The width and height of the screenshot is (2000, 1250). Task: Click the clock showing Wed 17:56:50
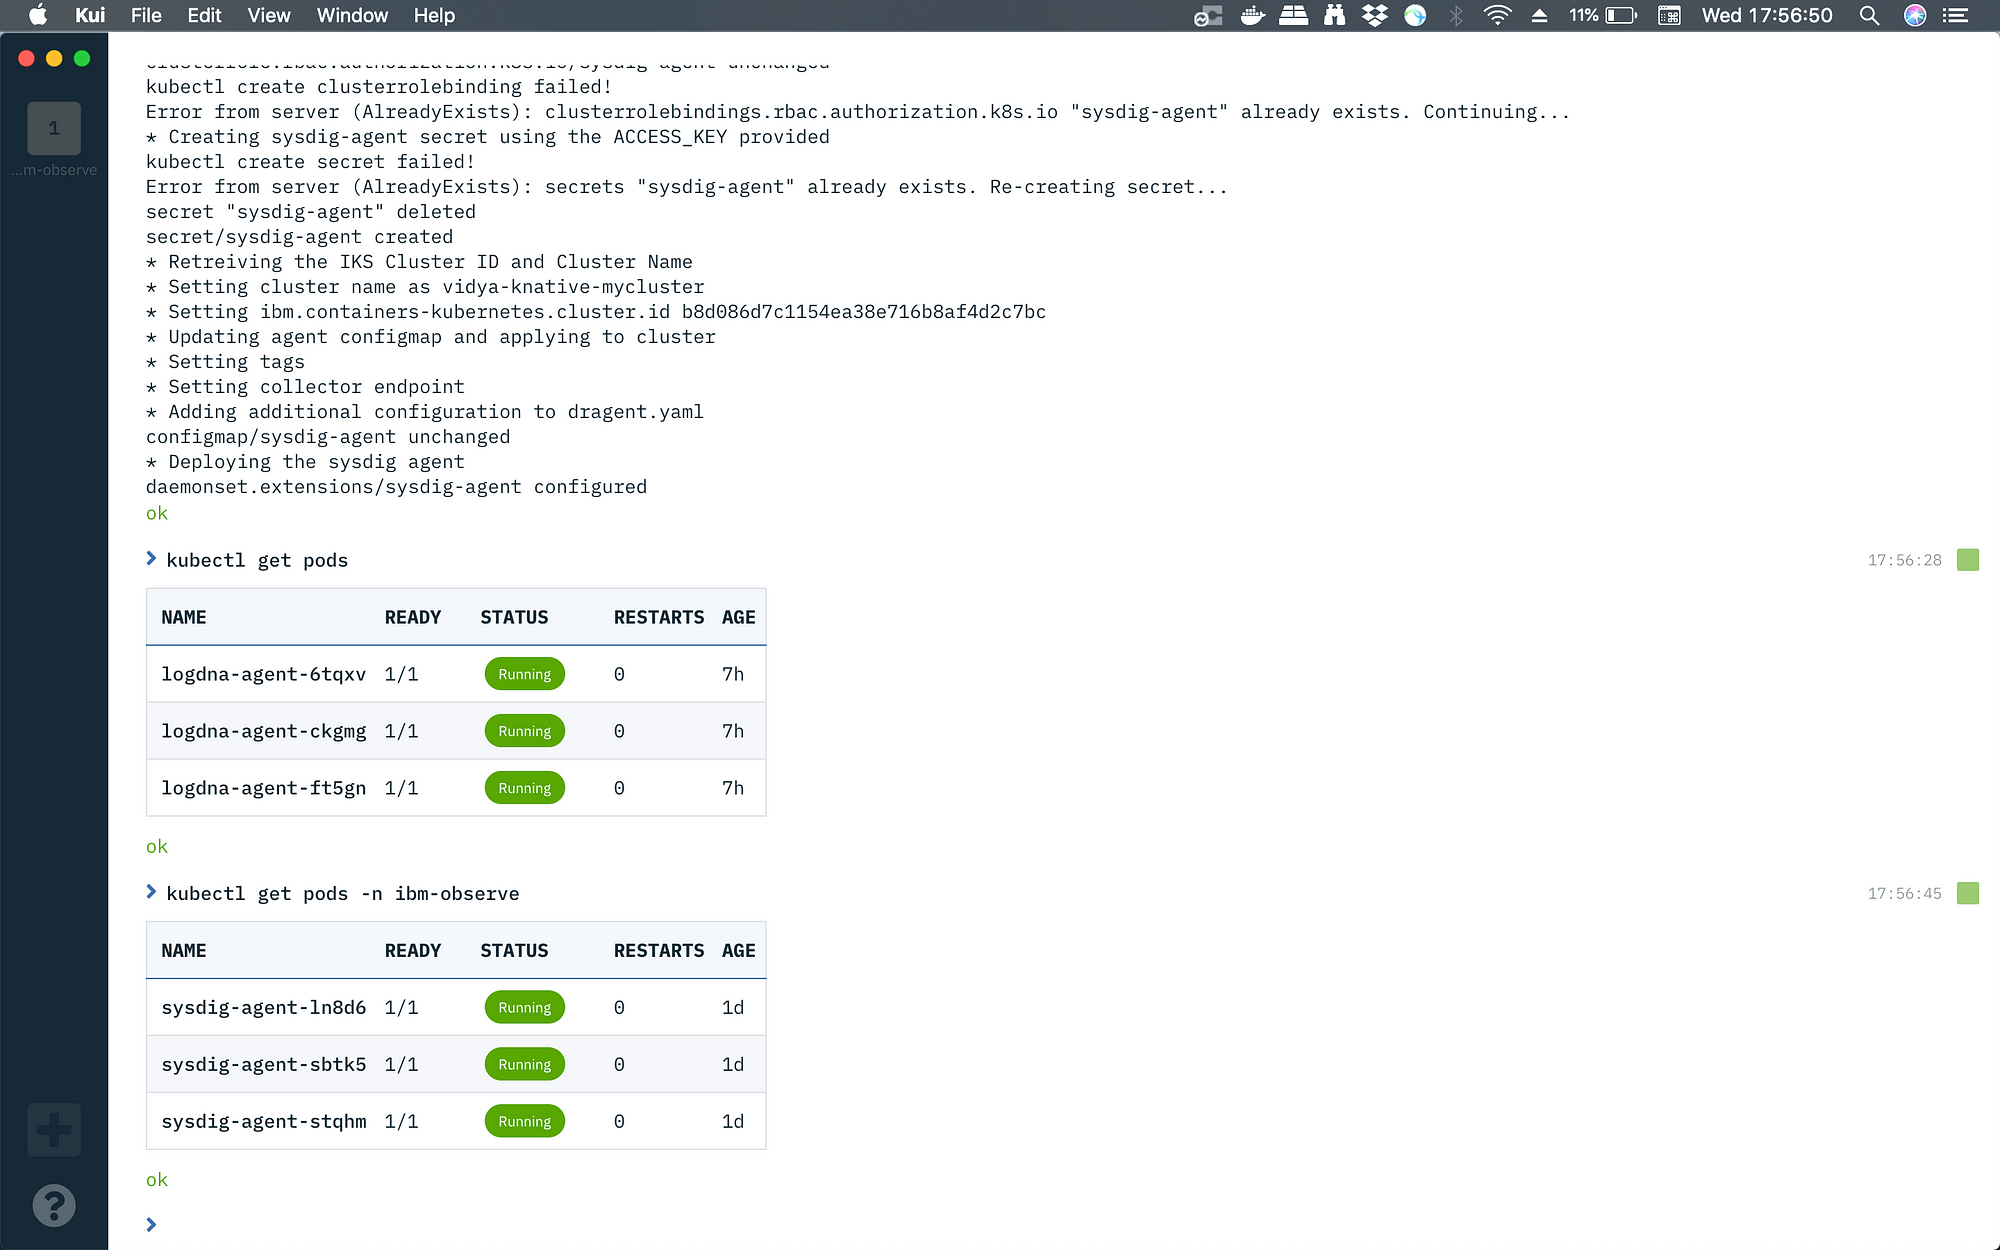1767,15
